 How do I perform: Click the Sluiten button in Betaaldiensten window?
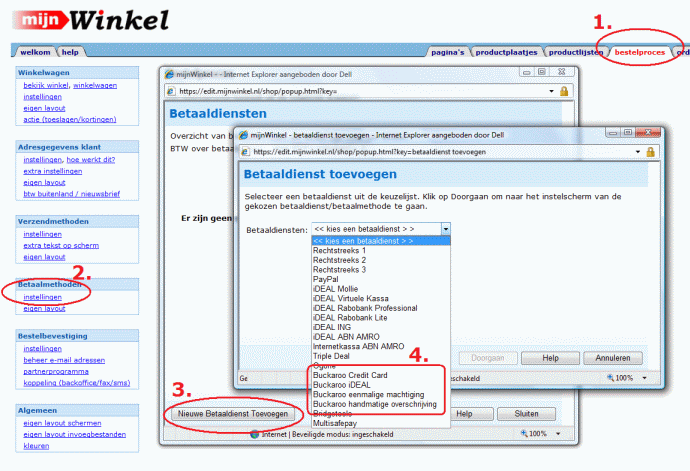(526, 414)
